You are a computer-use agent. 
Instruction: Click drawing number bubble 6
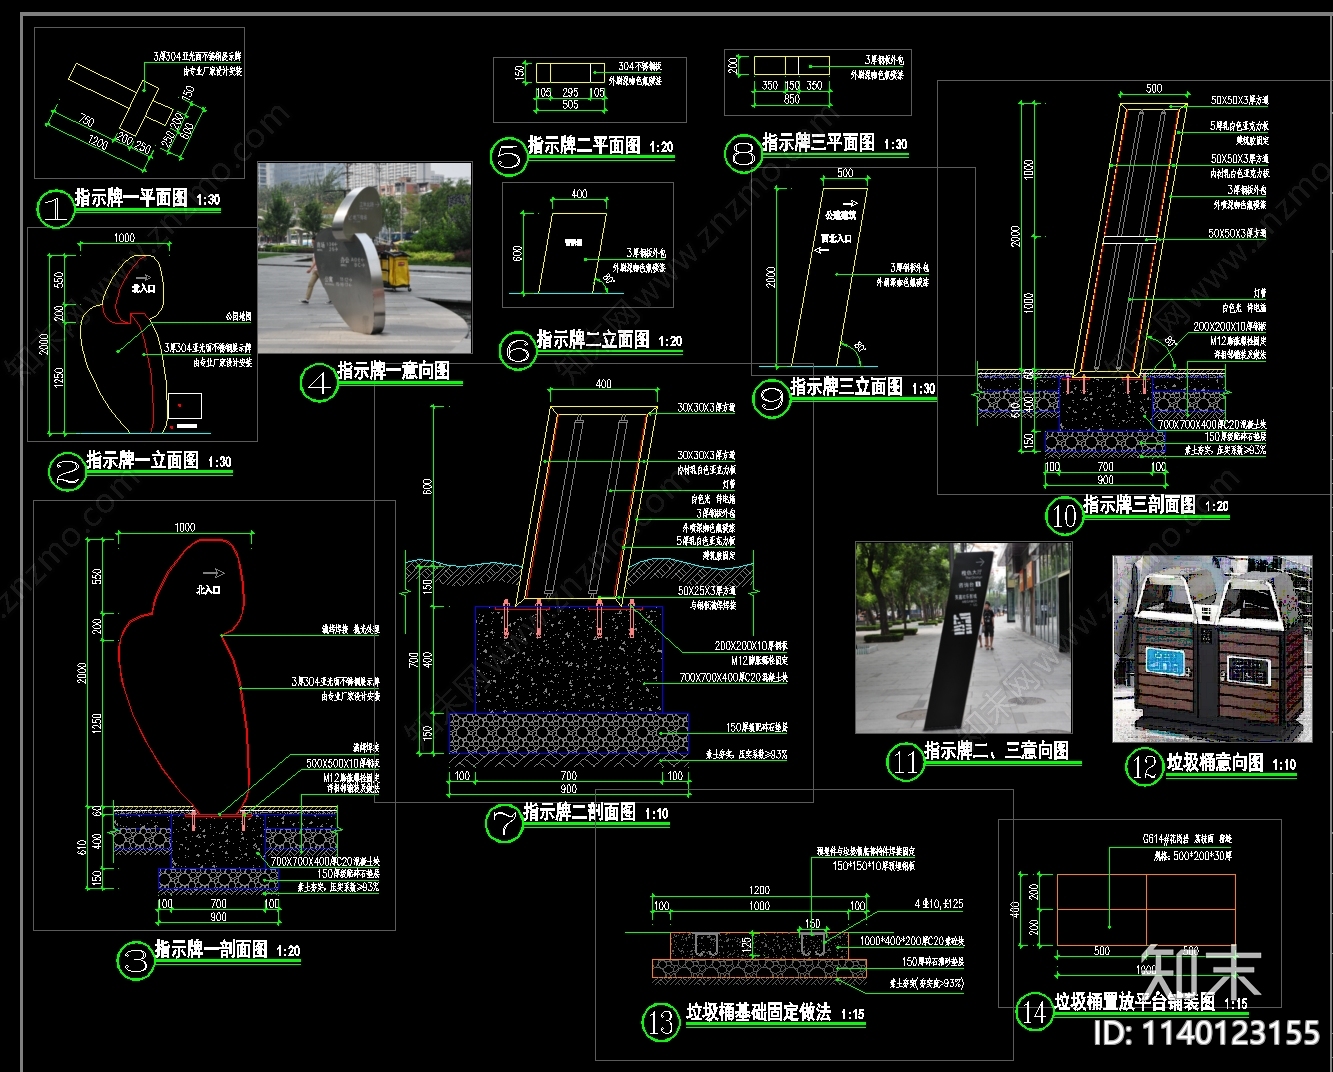[x=517, y=351]
